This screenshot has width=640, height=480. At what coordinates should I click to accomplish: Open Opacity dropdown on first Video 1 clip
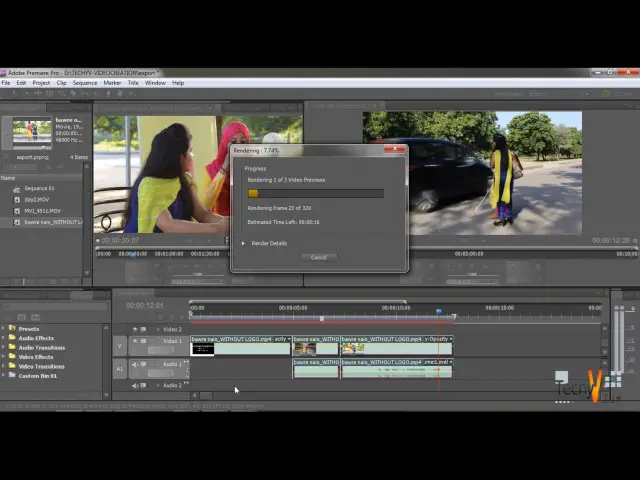(289, 339)
